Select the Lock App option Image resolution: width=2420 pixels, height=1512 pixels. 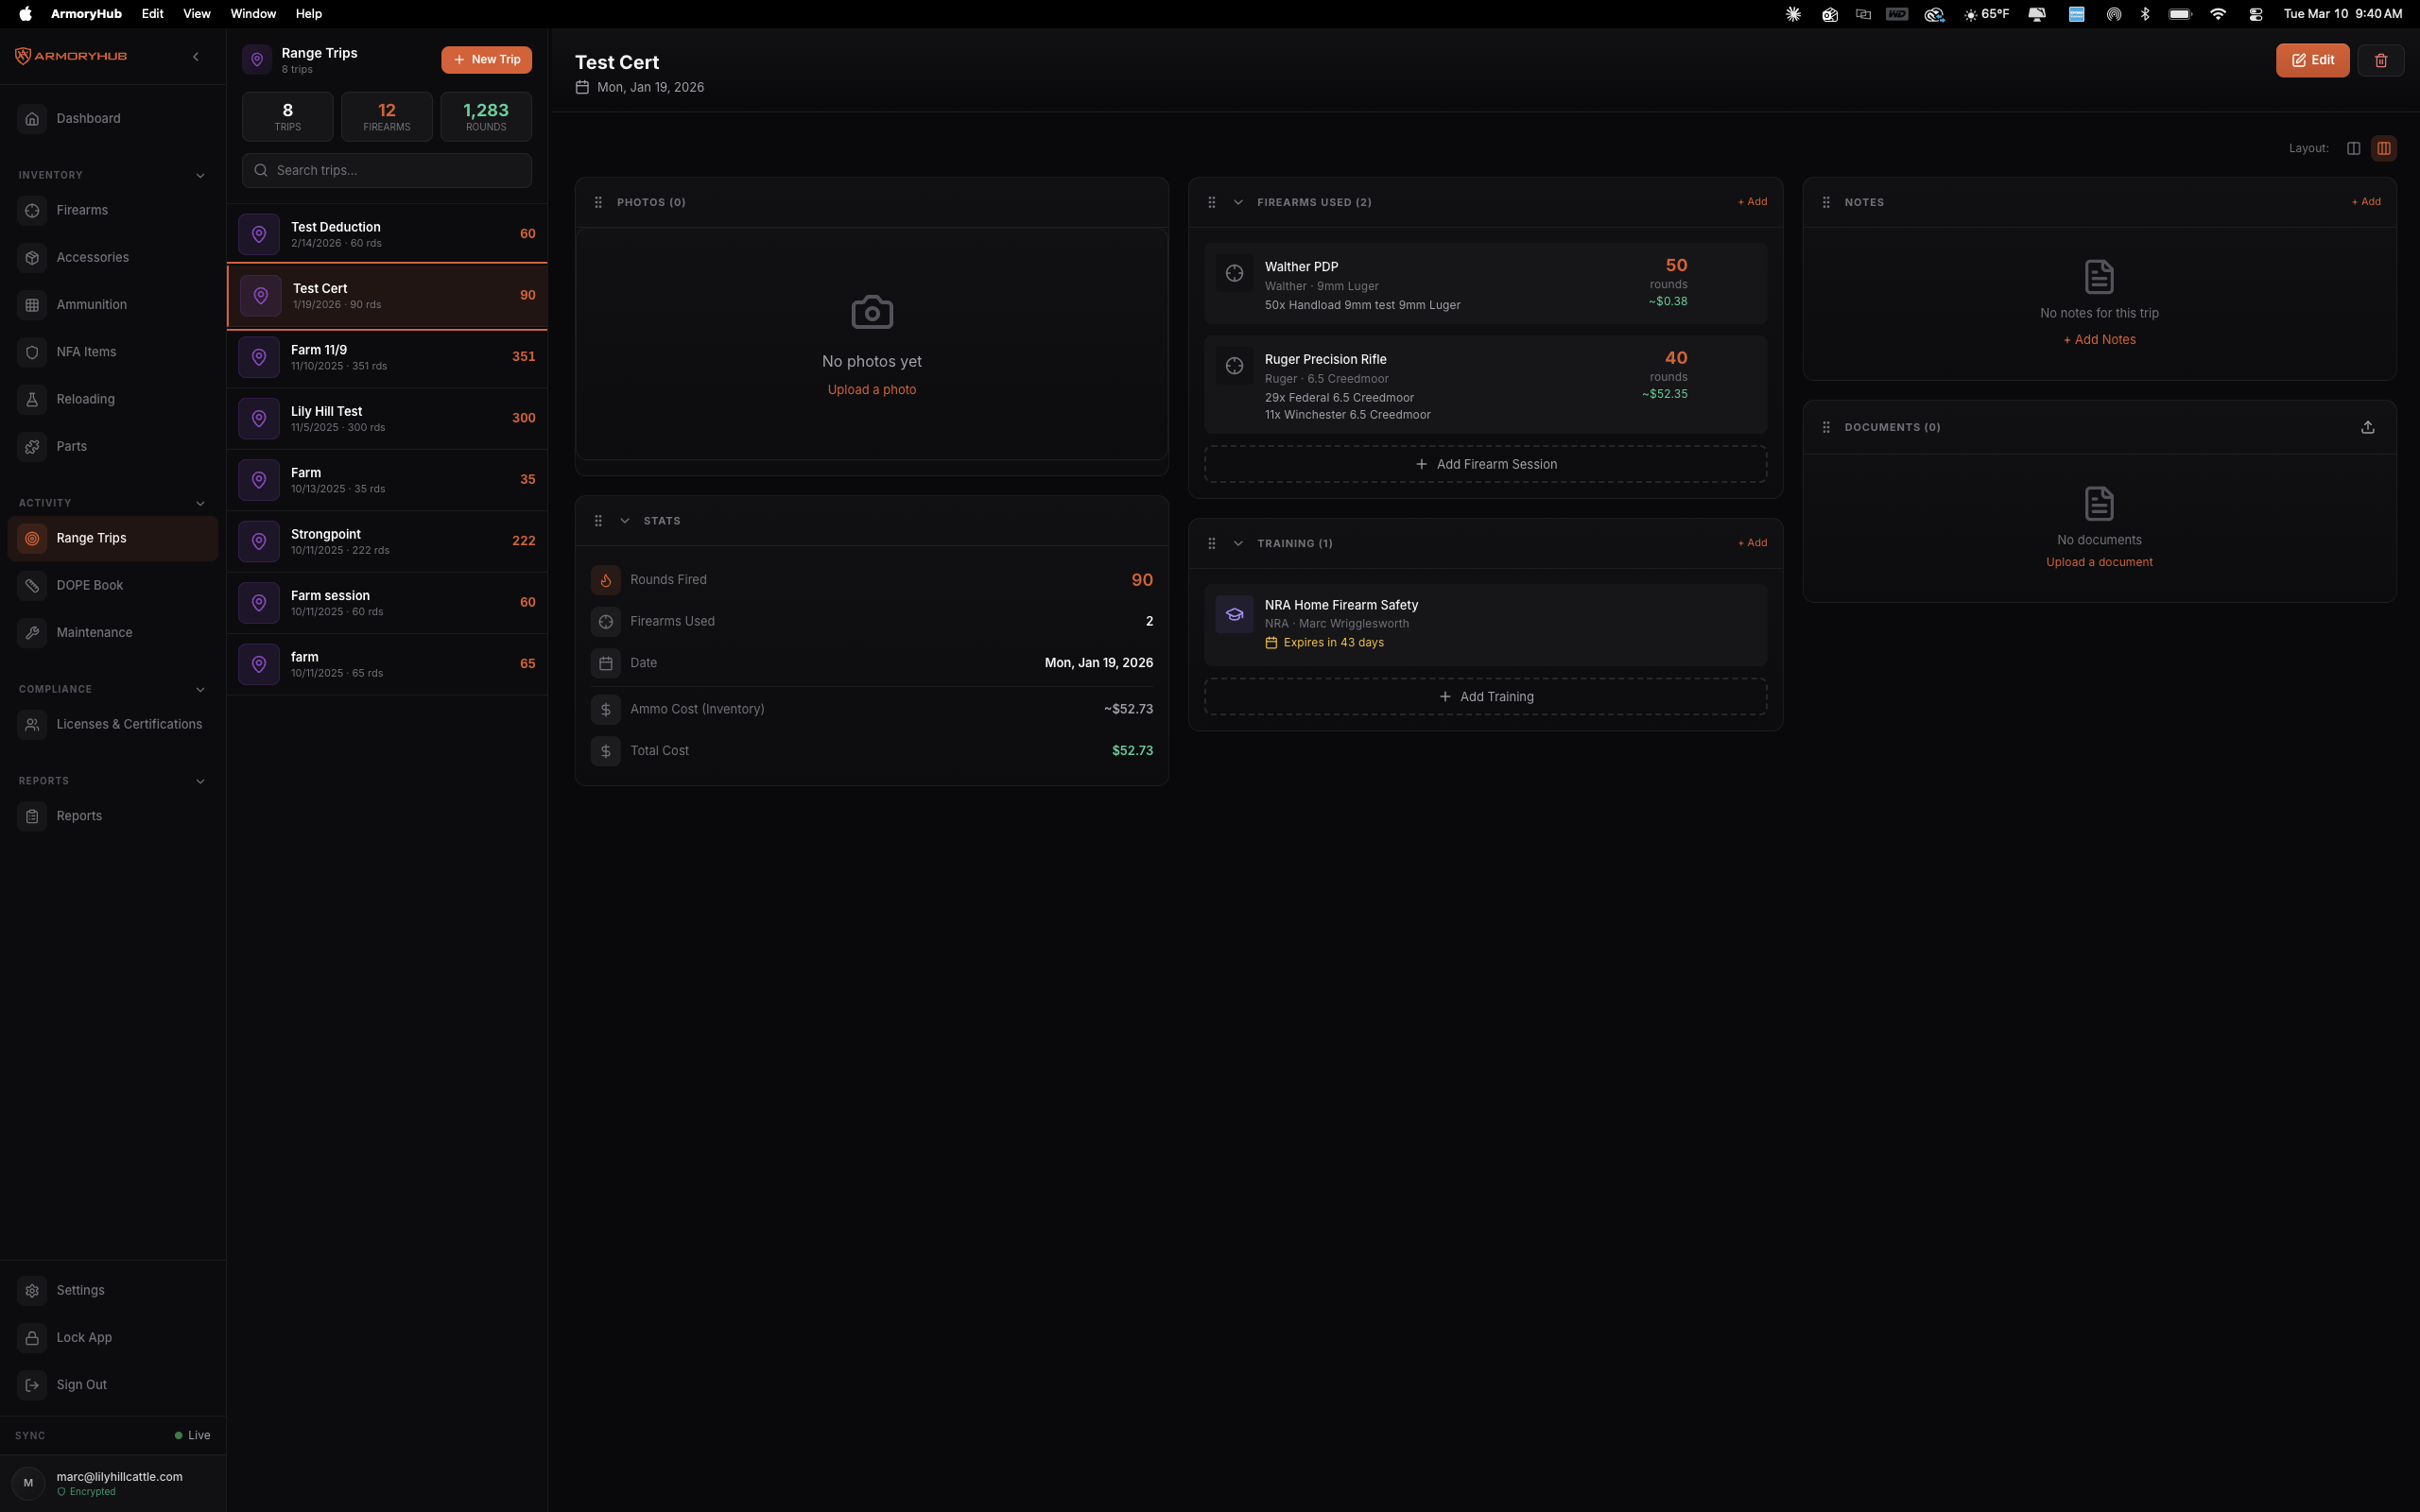coord(84,1337)
